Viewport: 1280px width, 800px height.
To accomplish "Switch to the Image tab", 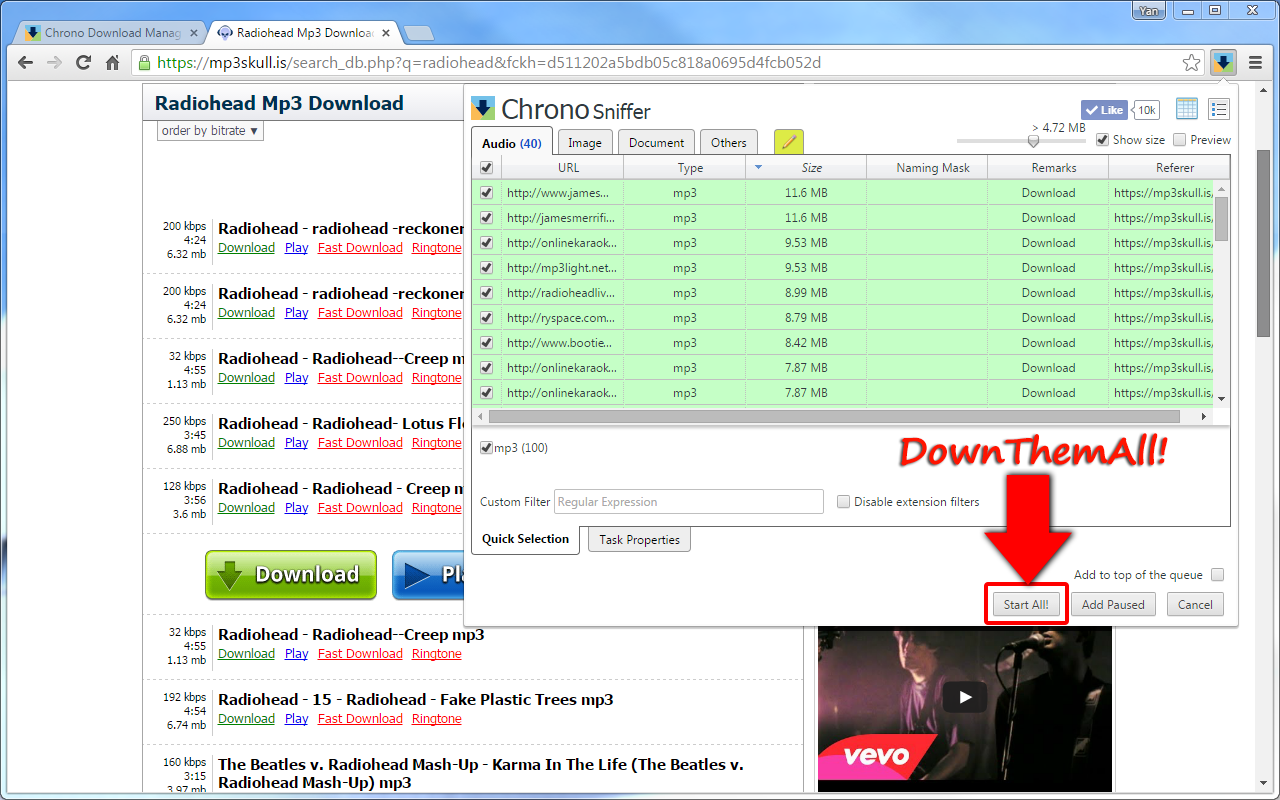I will tap(585, 143).
